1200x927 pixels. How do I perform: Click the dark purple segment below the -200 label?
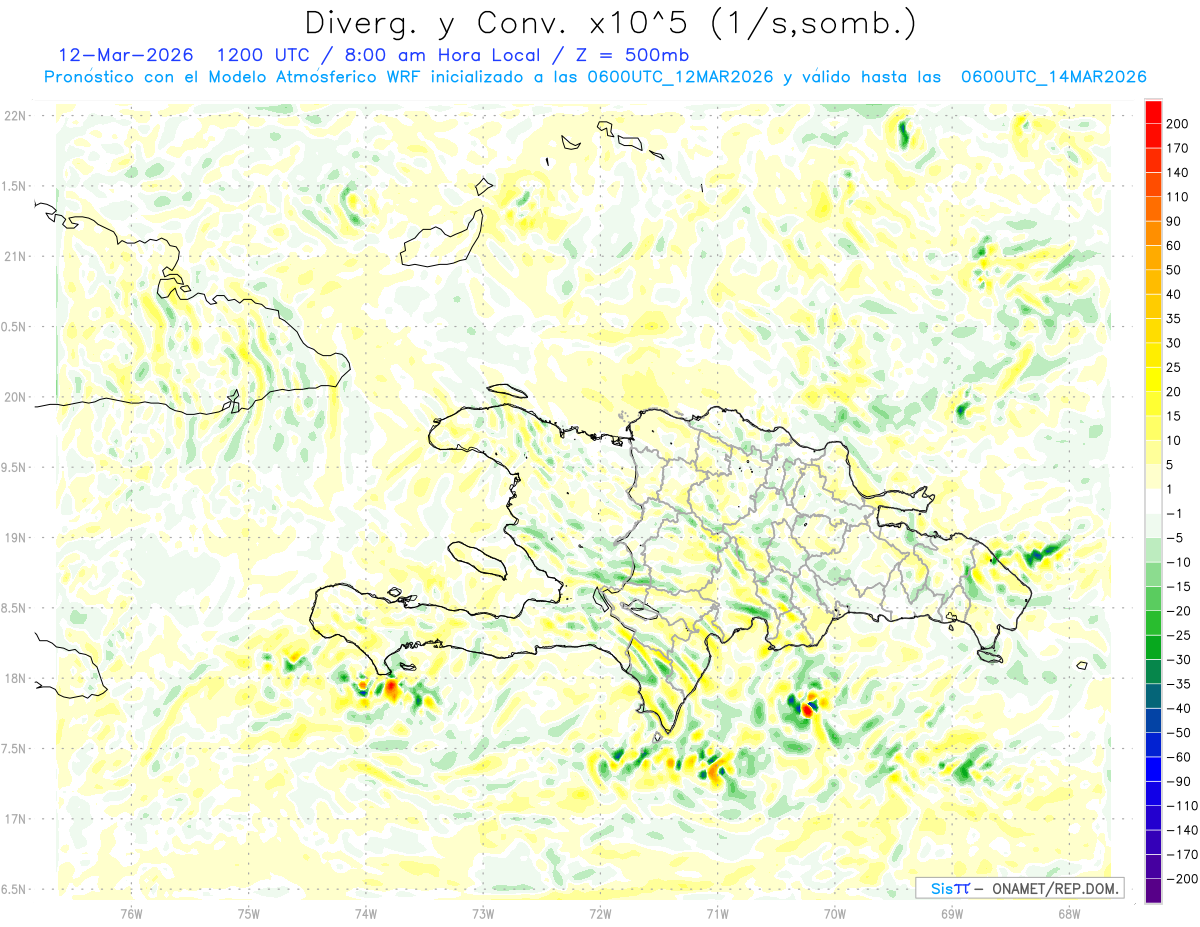click(1153, 891)
